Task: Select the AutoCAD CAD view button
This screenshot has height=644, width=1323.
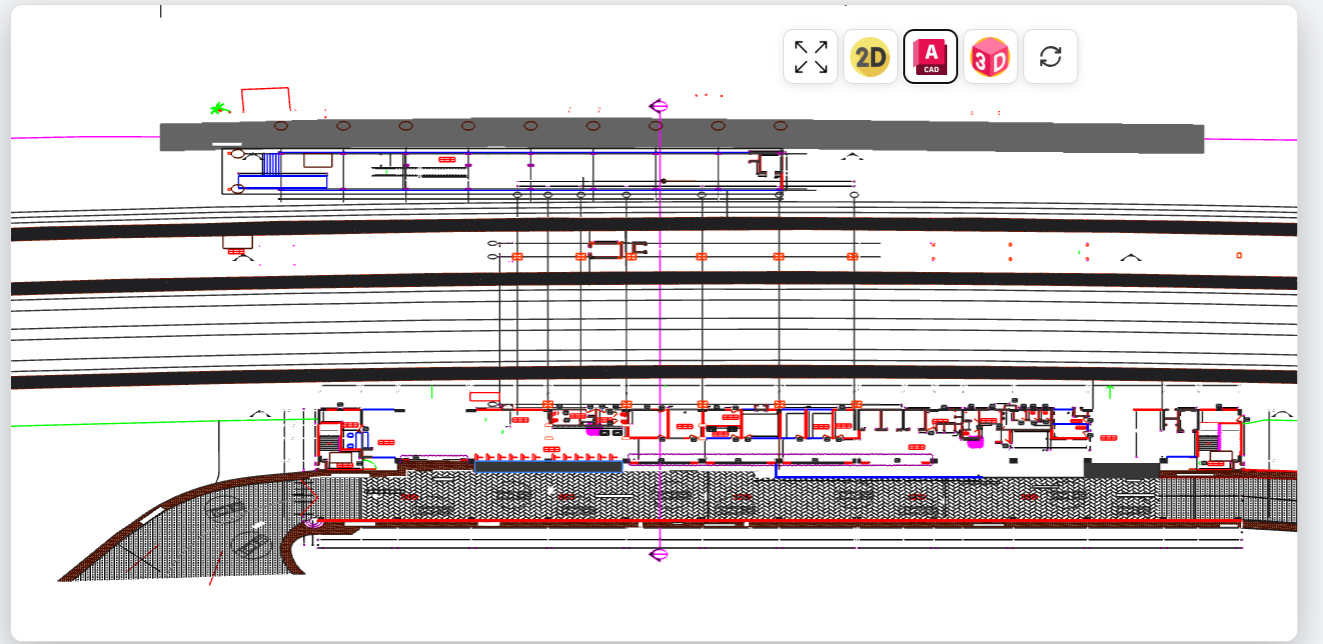Action: pyautogui.click(x=930, y=57)
